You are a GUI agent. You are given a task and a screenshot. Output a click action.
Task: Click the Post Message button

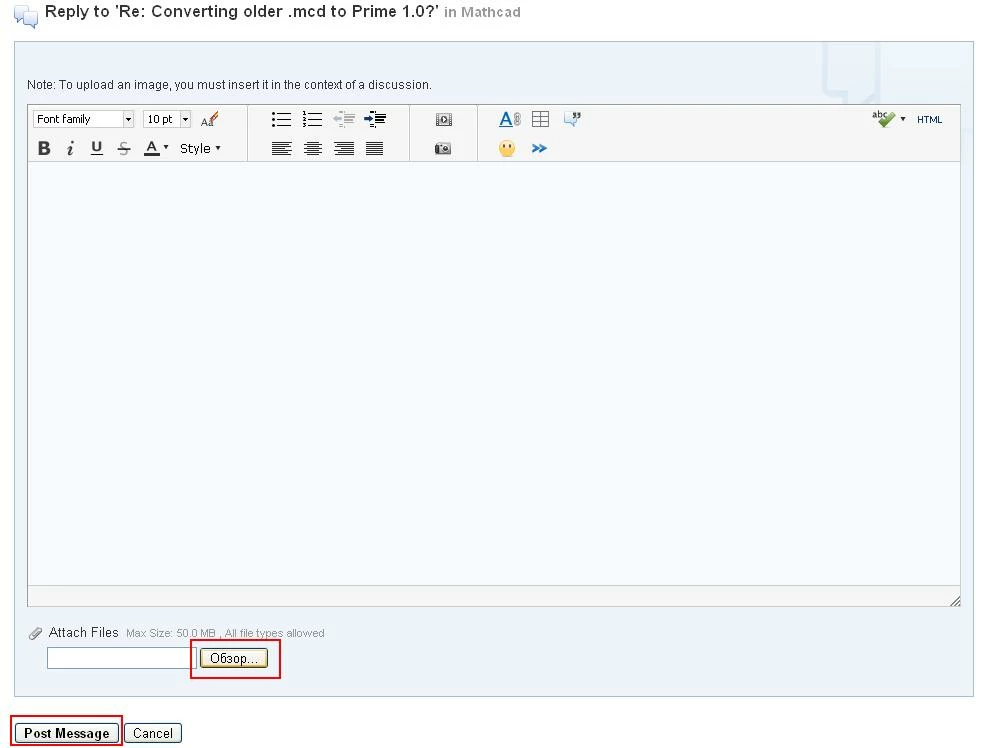click(66, 733)
